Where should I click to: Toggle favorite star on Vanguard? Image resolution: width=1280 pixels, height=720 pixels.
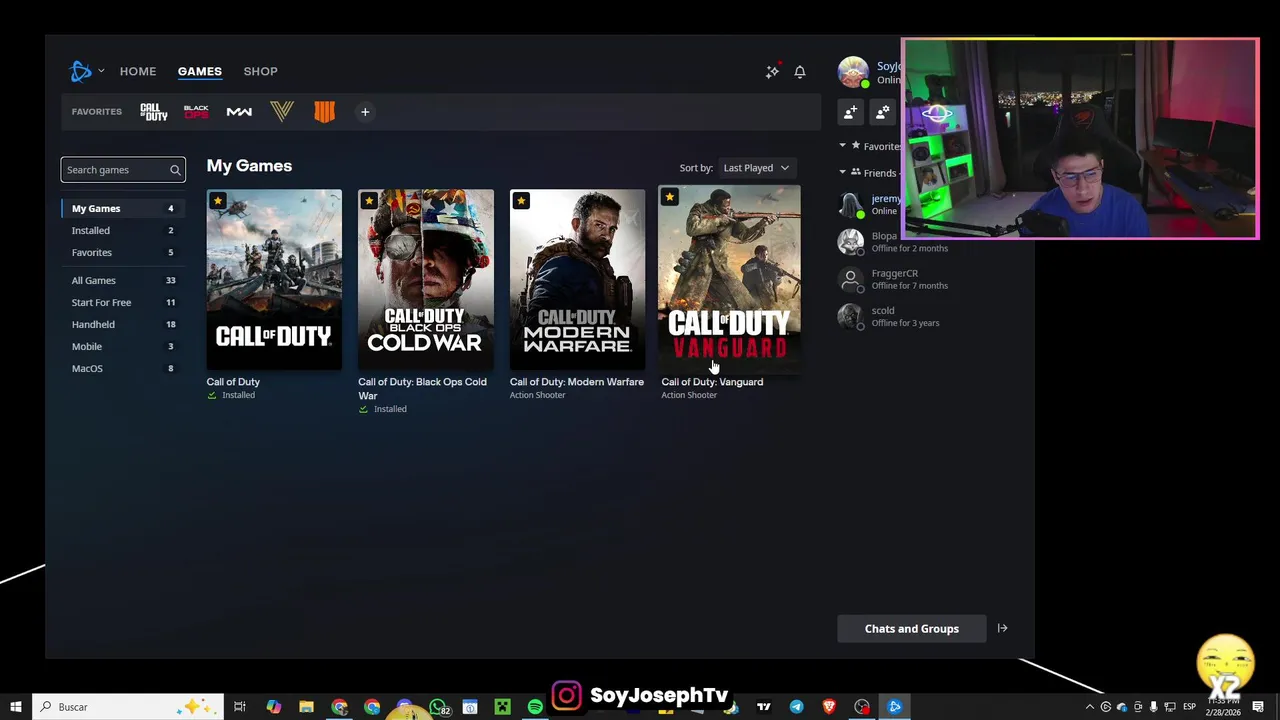tap(670, 197)
